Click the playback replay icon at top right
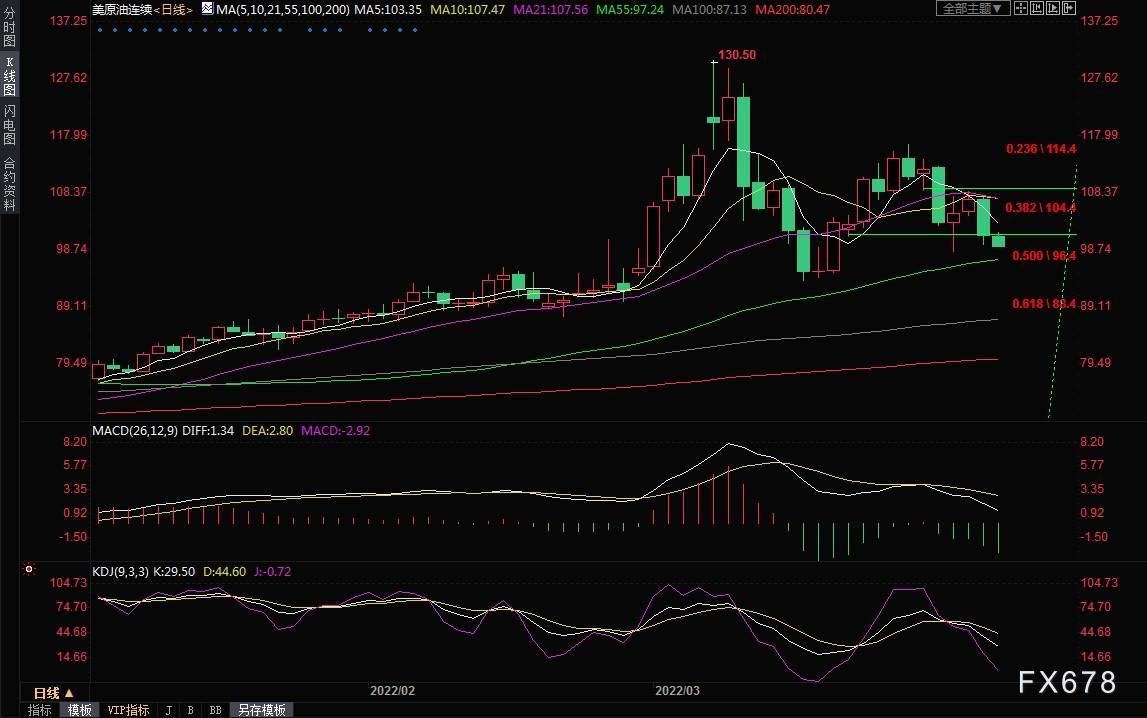The image size is (1147, 718). (x=1053, y=8)
